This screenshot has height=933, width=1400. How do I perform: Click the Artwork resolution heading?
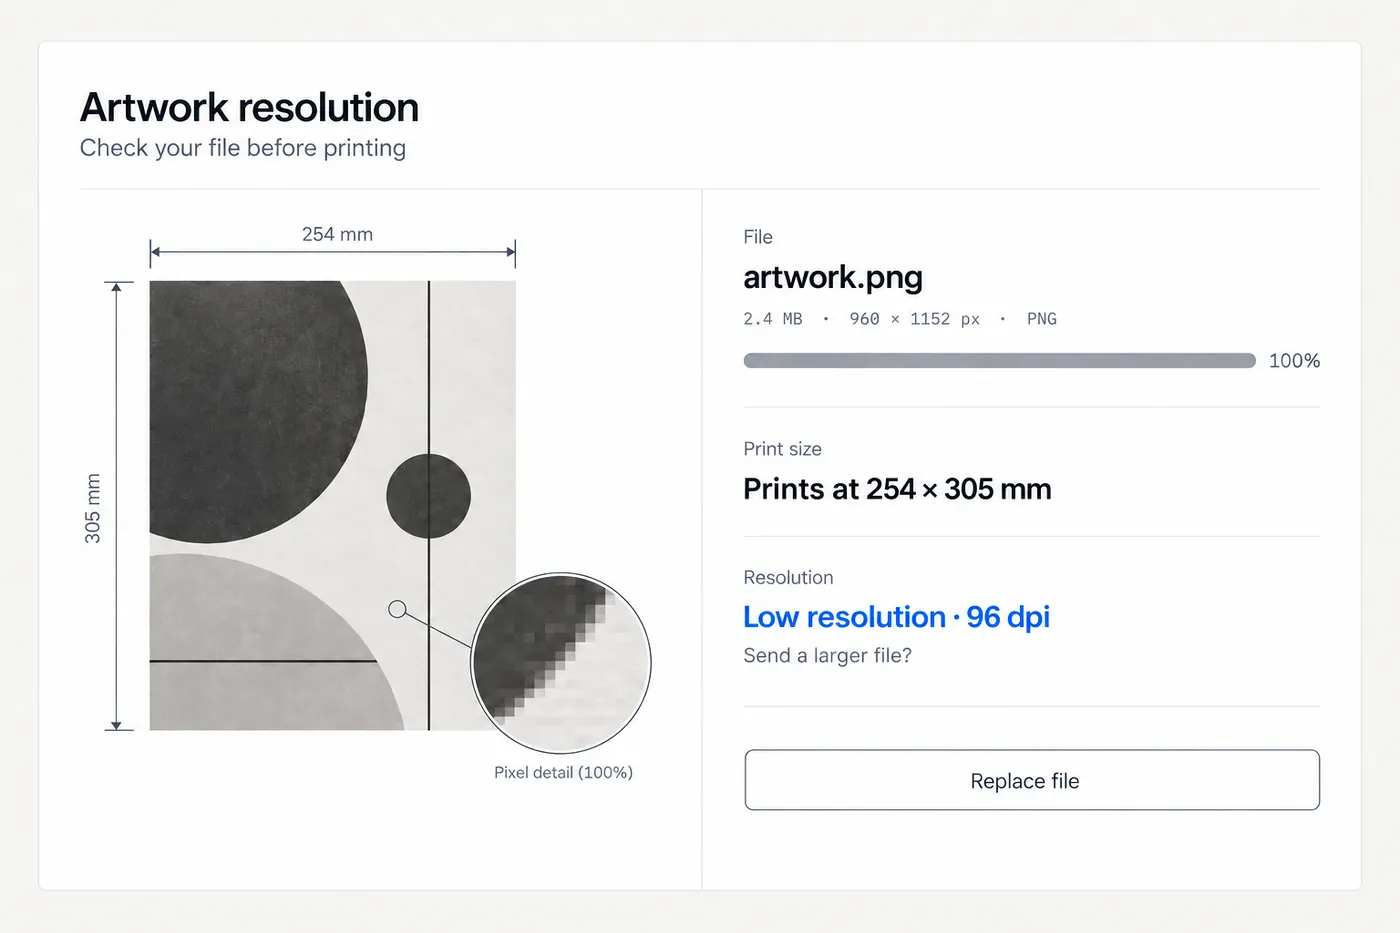pos(249,107)
